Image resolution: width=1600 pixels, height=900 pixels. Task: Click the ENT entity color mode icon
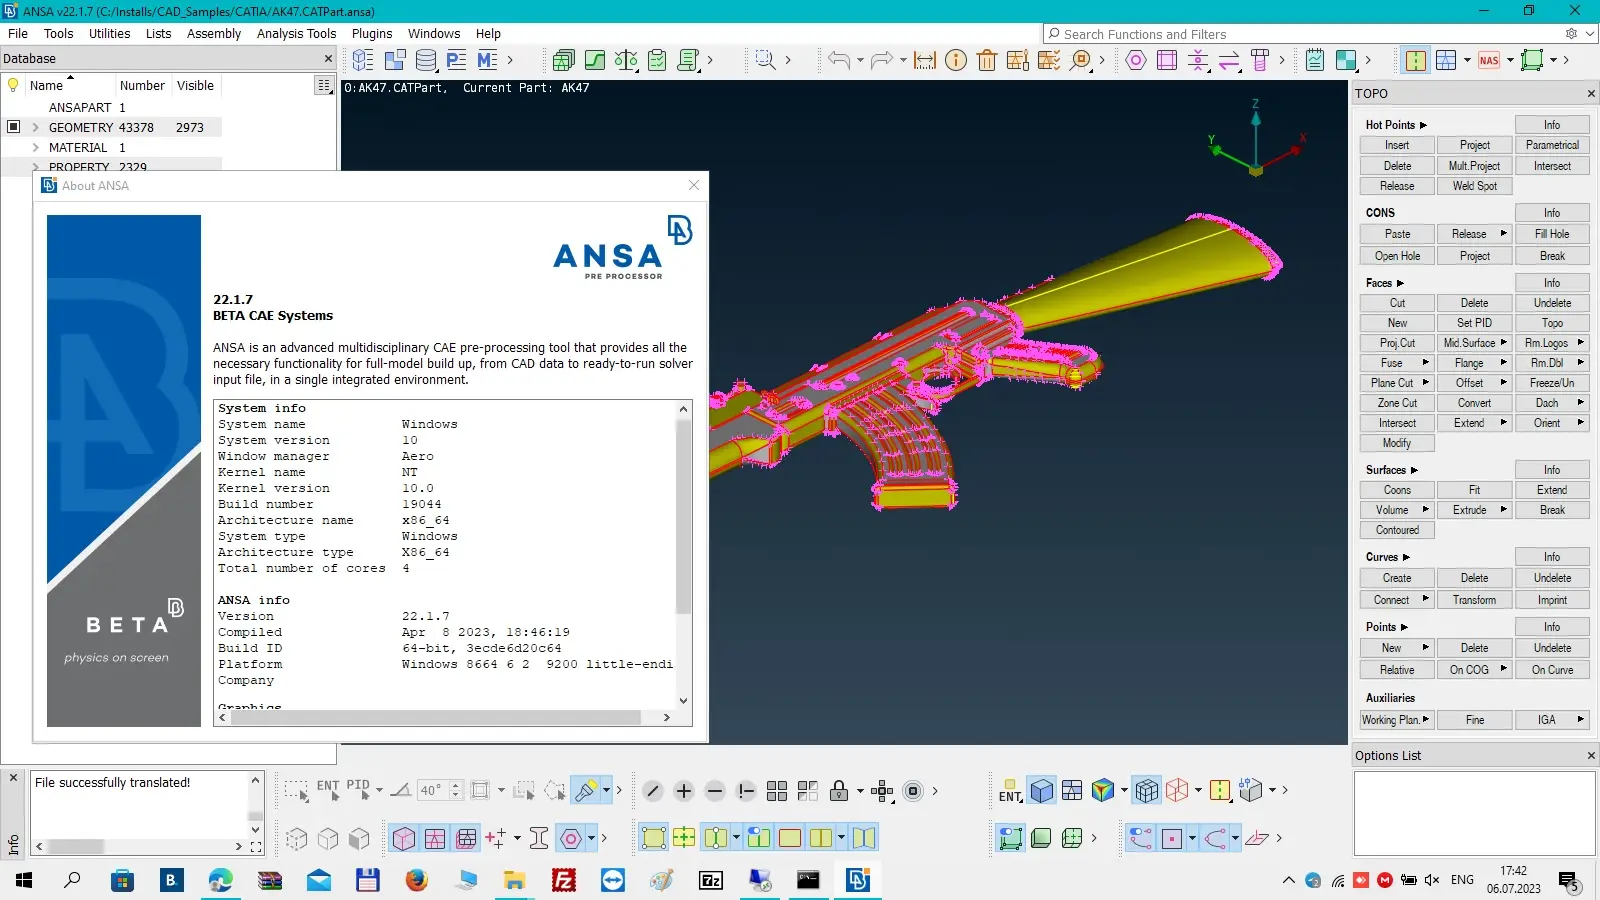[1010, 791]
